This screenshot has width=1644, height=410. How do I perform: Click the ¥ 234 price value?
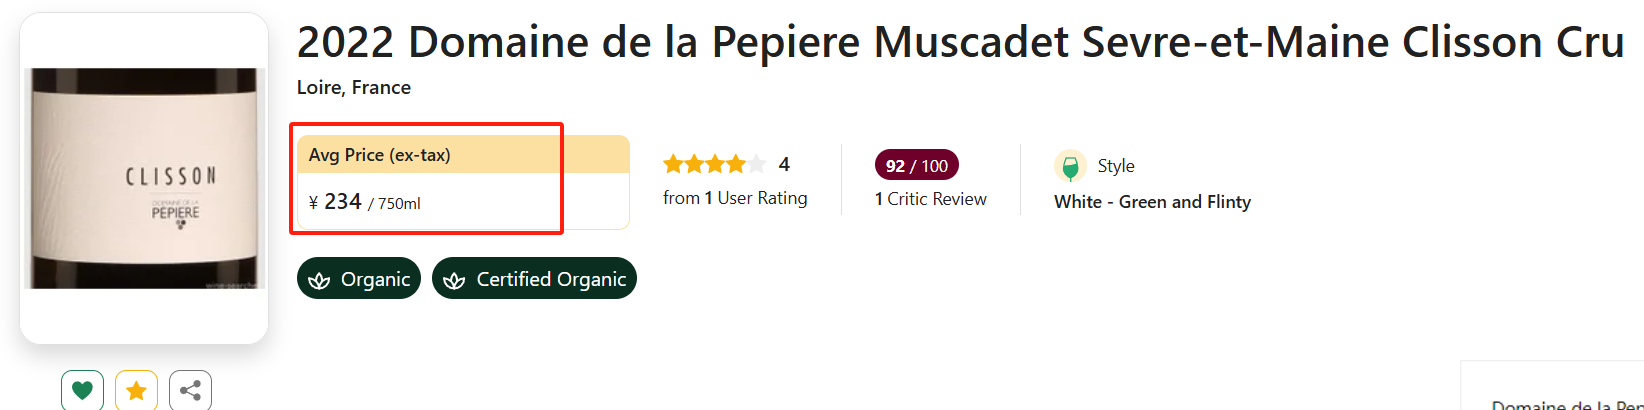(336, 202)
